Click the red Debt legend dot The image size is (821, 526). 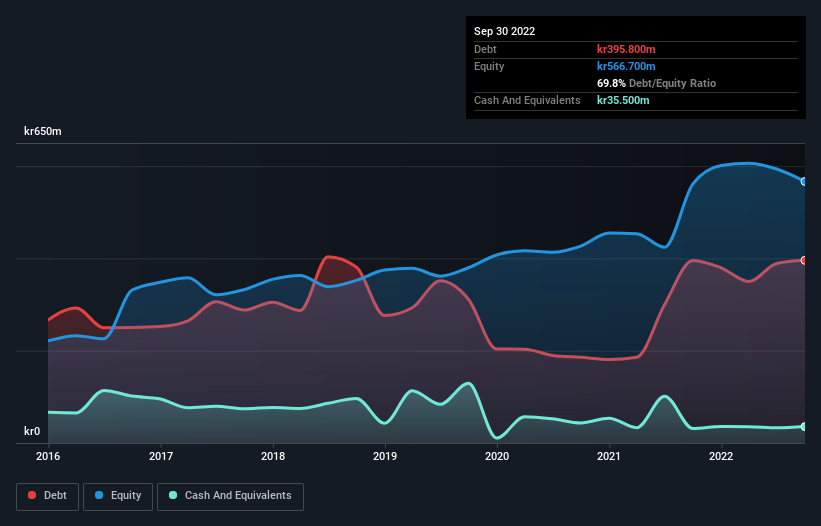click(x=32, y=495)
